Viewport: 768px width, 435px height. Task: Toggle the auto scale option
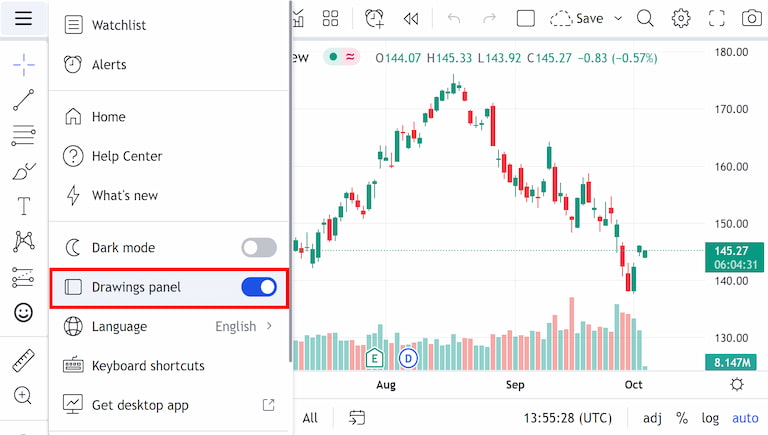point(745,418)
